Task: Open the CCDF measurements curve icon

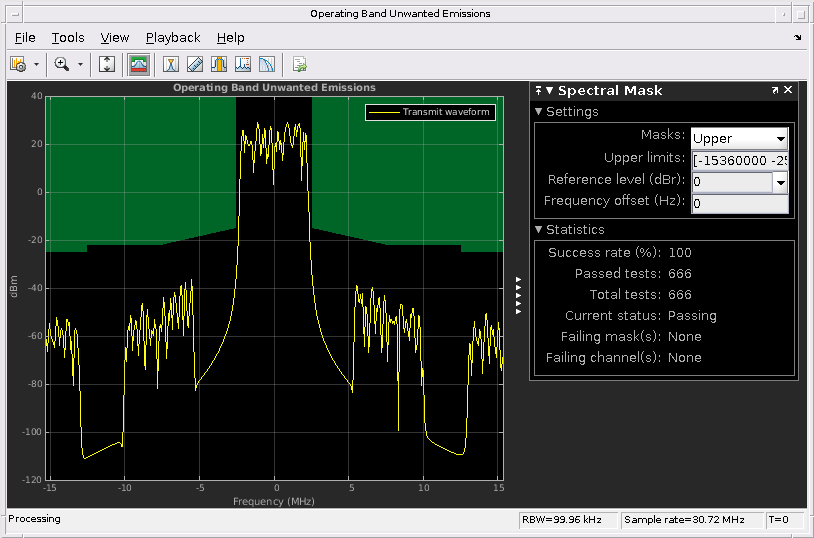Action: 267,64
